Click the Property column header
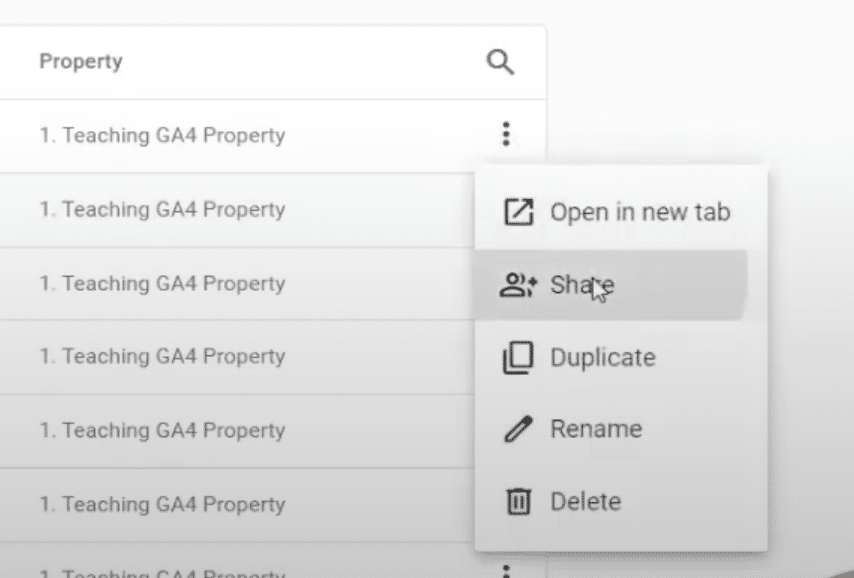Image resolution: width=854 pixels, height=578 pixels. 81,61
